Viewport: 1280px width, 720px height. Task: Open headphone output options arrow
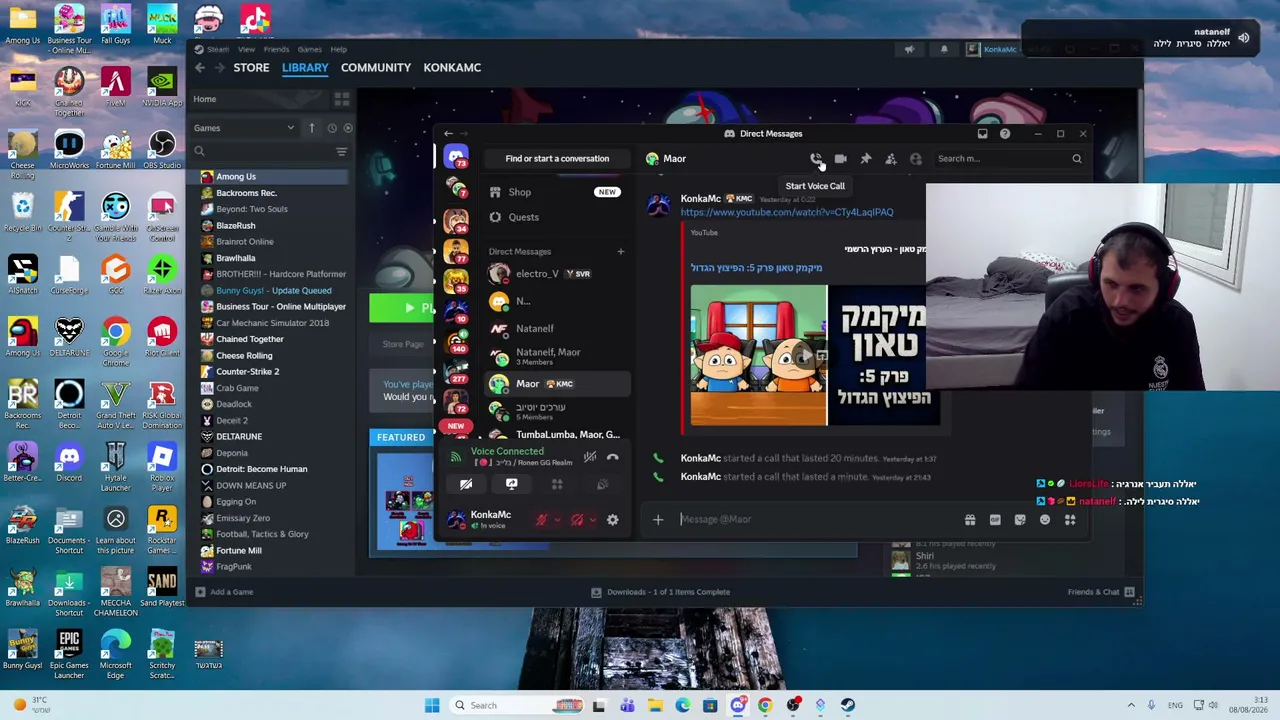[592, 520]
